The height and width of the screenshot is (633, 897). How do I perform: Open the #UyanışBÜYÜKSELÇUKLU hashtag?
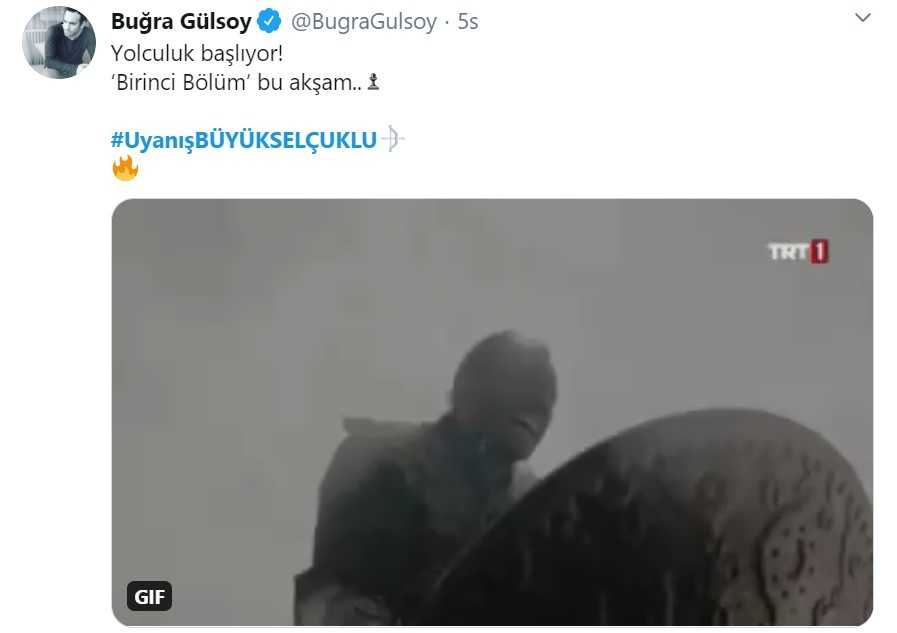[x=244, y=140]
